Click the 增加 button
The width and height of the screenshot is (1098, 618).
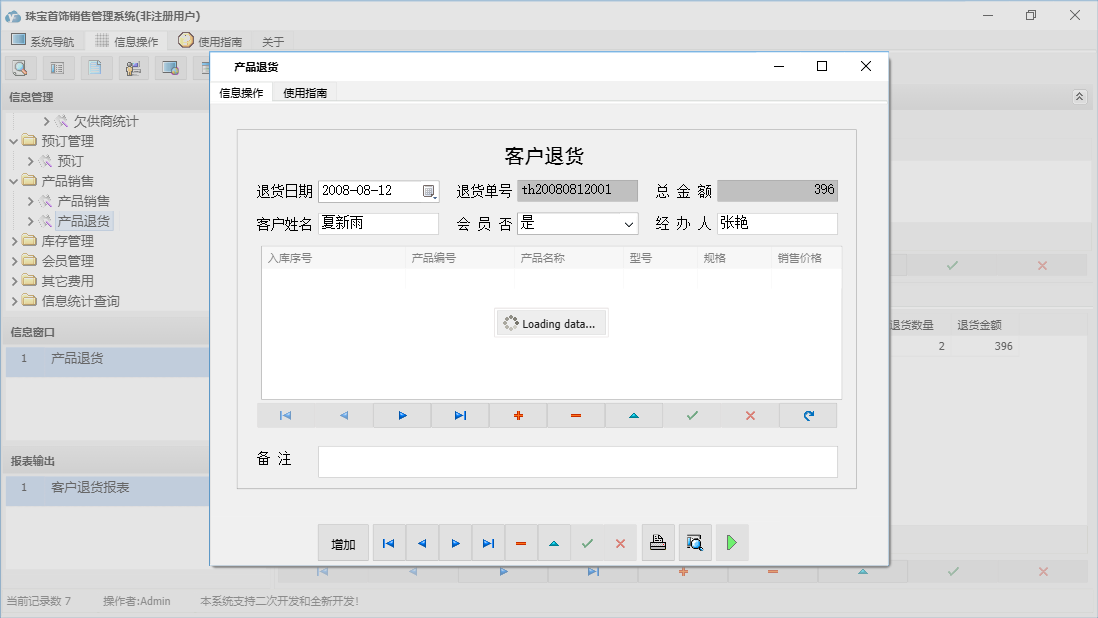(x=341, y=543)
